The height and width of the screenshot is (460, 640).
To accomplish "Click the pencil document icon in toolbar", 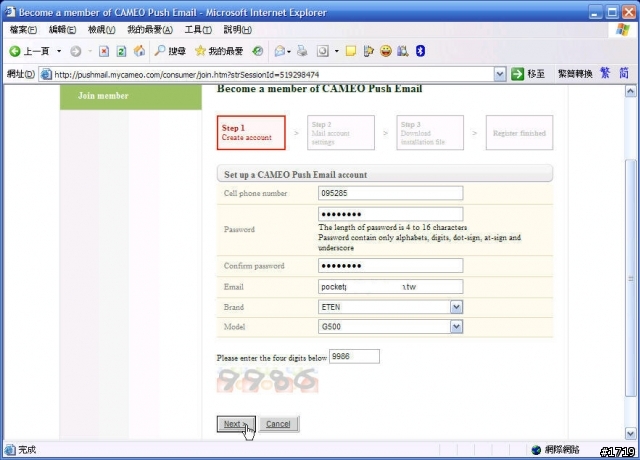I will (x=368, y=51).
